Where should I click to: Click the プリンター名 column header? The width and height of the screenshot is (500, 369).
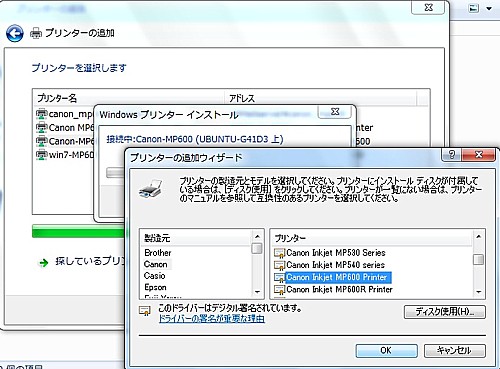click(x=129, y=98)
